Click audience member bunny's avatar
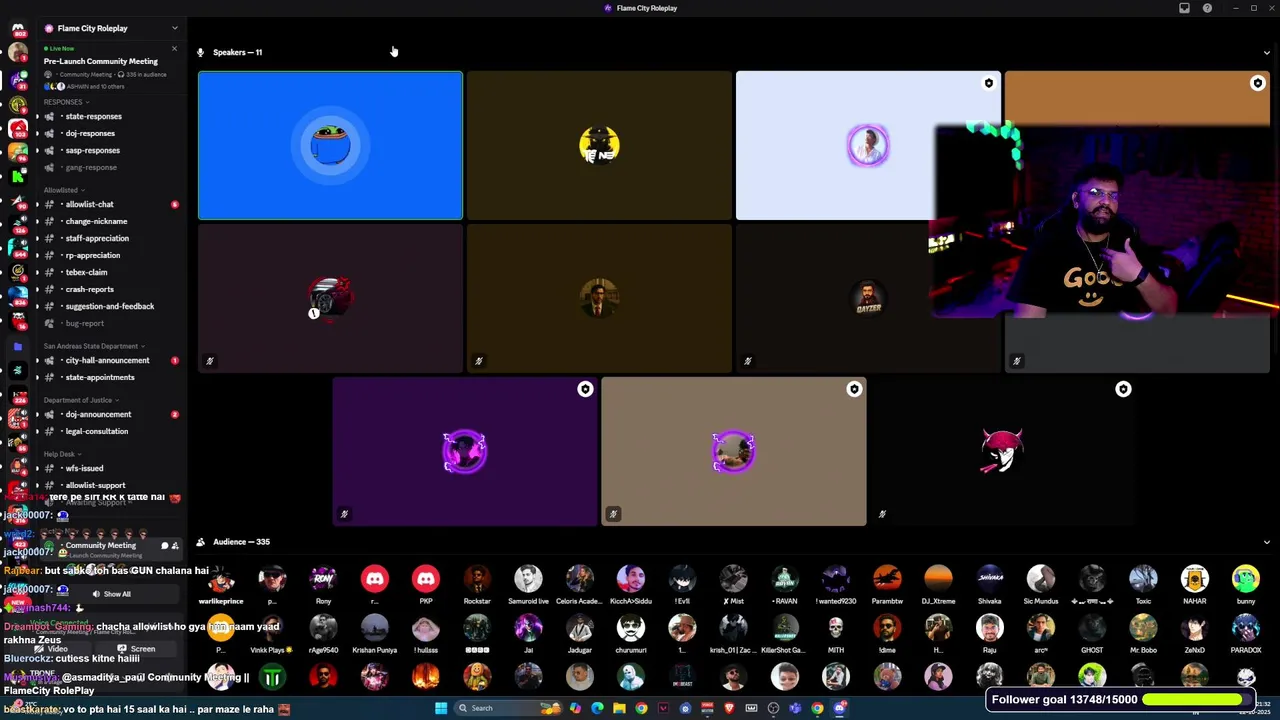This screenshot has width=1280, height=720. [x=1246, y=579]
